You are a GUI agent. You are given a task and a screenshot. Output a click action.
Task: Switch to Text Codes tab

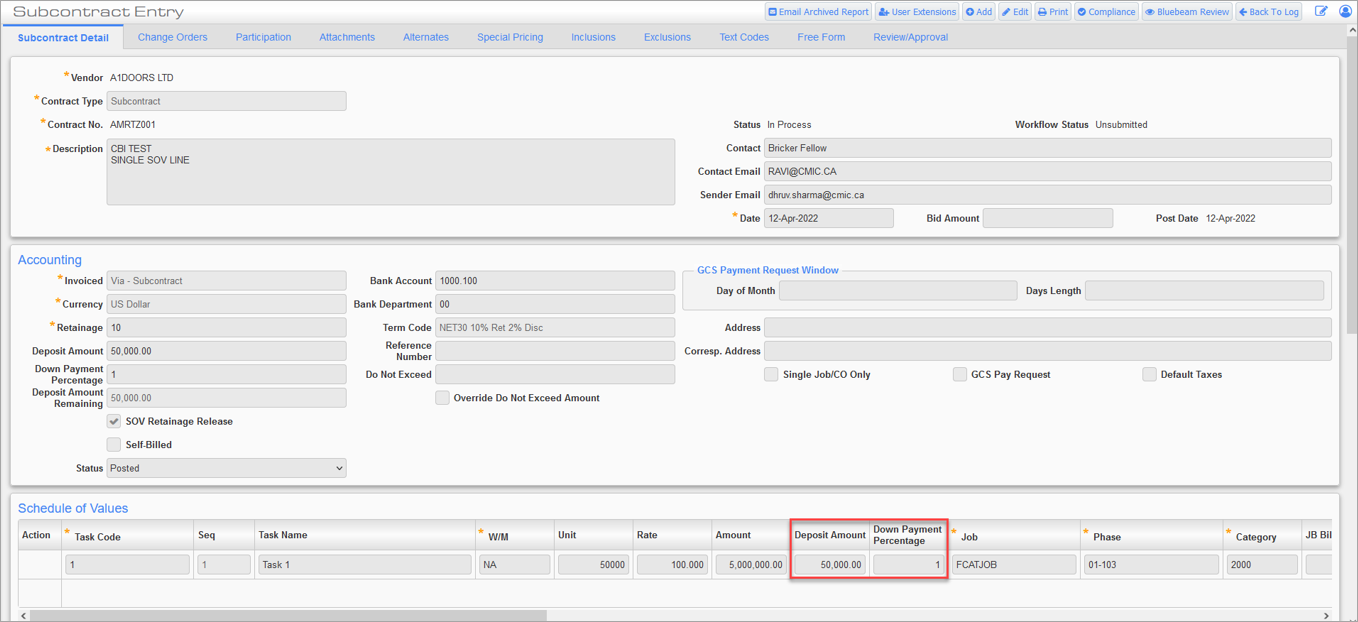[x=744, y=37]
